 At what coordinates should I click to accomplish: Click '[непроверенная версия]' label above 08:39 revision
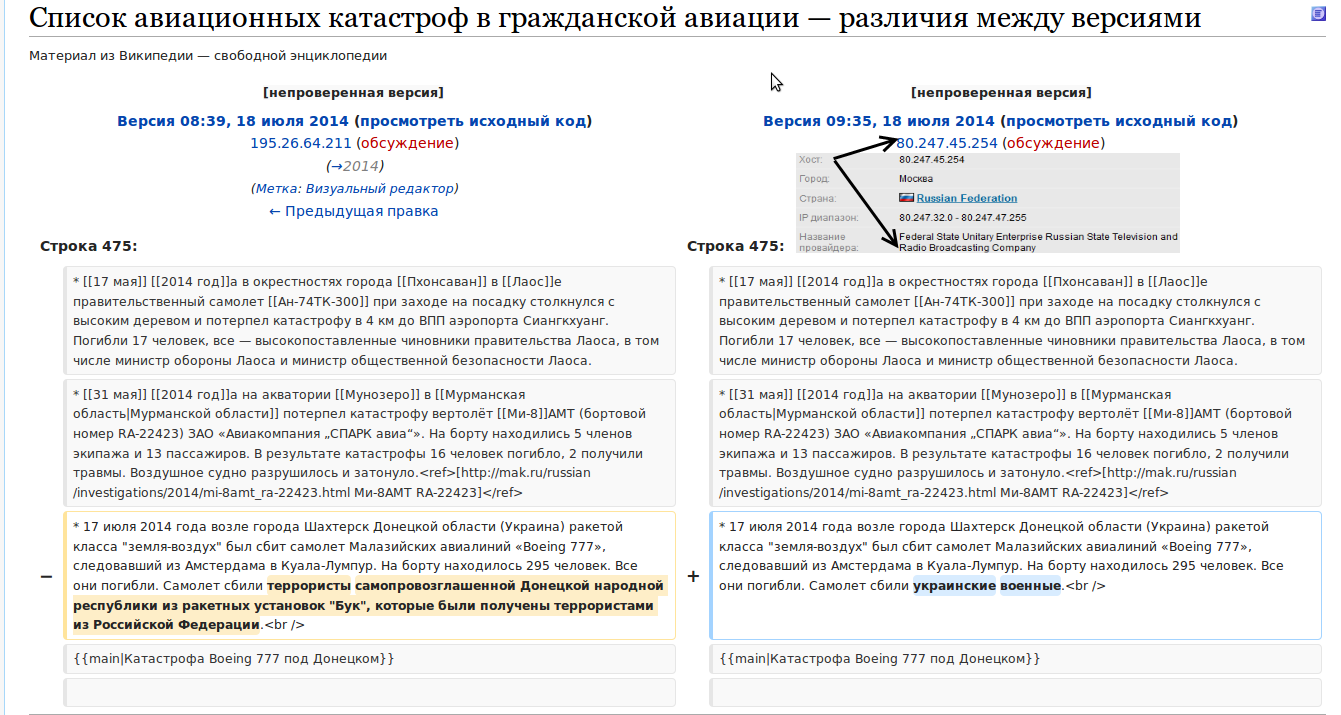pos(354,93)
